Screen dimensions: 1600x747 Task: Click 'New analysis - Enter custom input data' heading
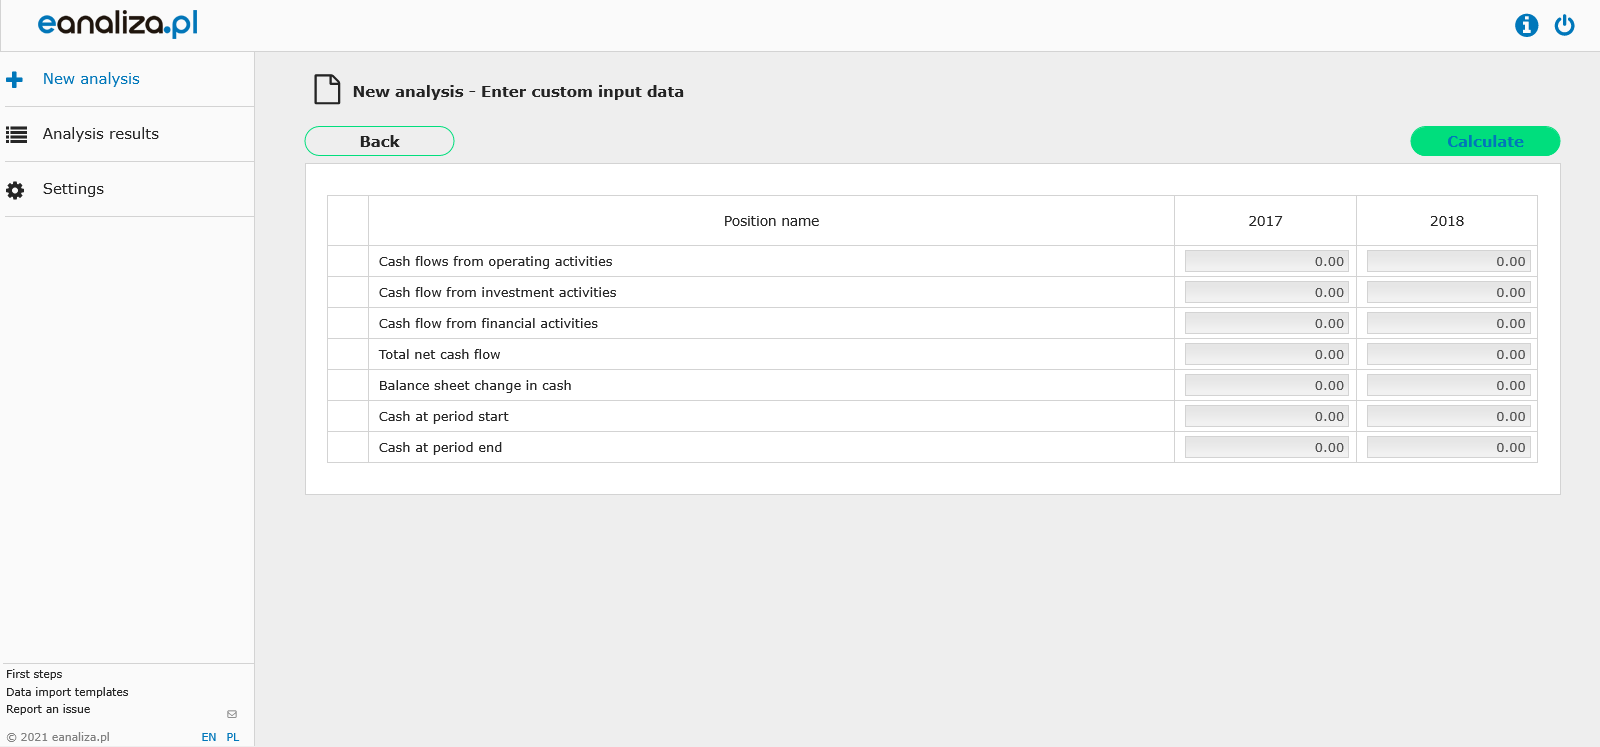click(518, 91)
